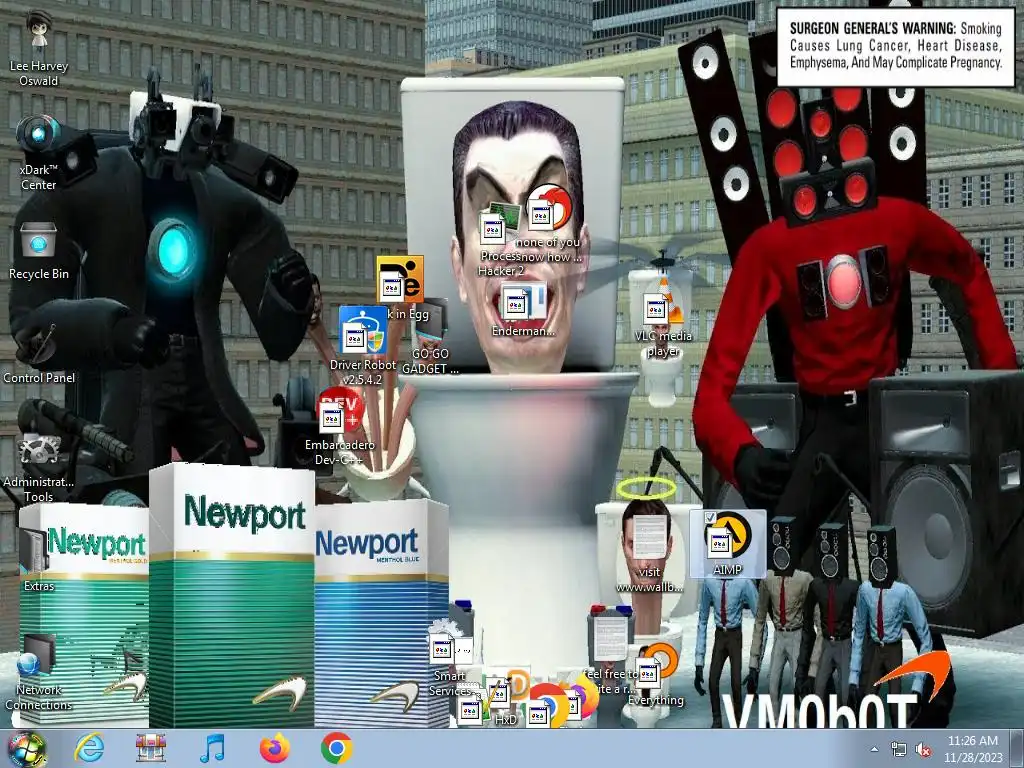Open the Windows Start menu

(27, 749)
